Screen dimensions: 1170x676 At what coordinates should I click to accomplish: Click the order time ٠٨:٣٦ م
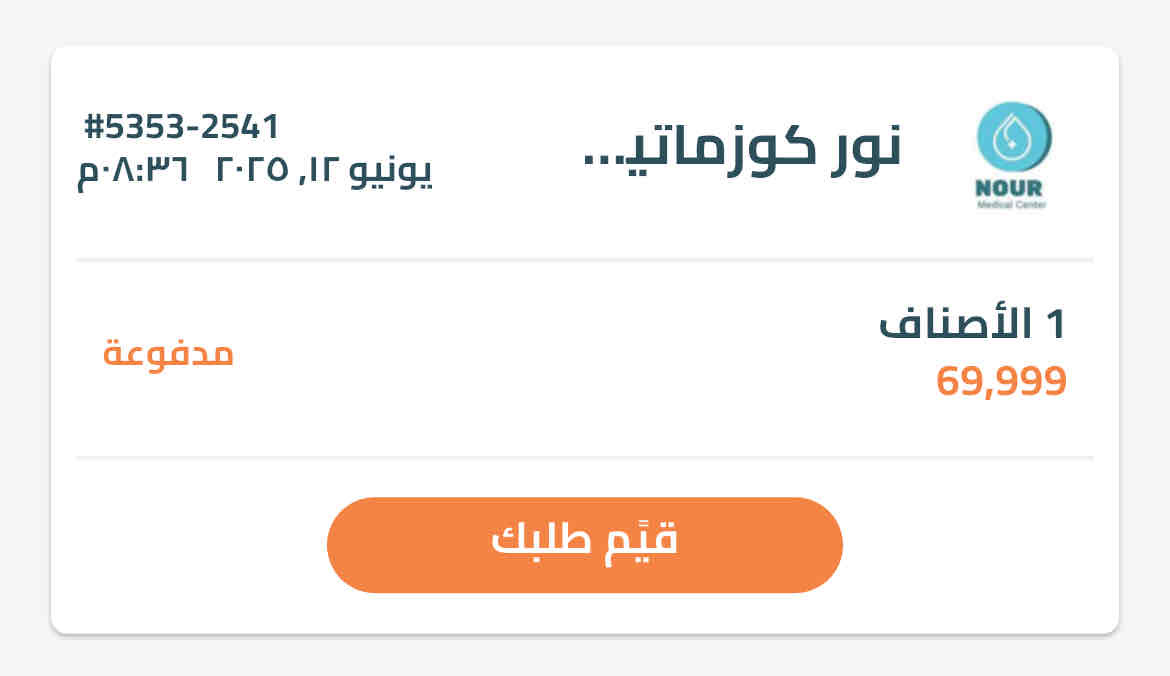coord(133,170)
